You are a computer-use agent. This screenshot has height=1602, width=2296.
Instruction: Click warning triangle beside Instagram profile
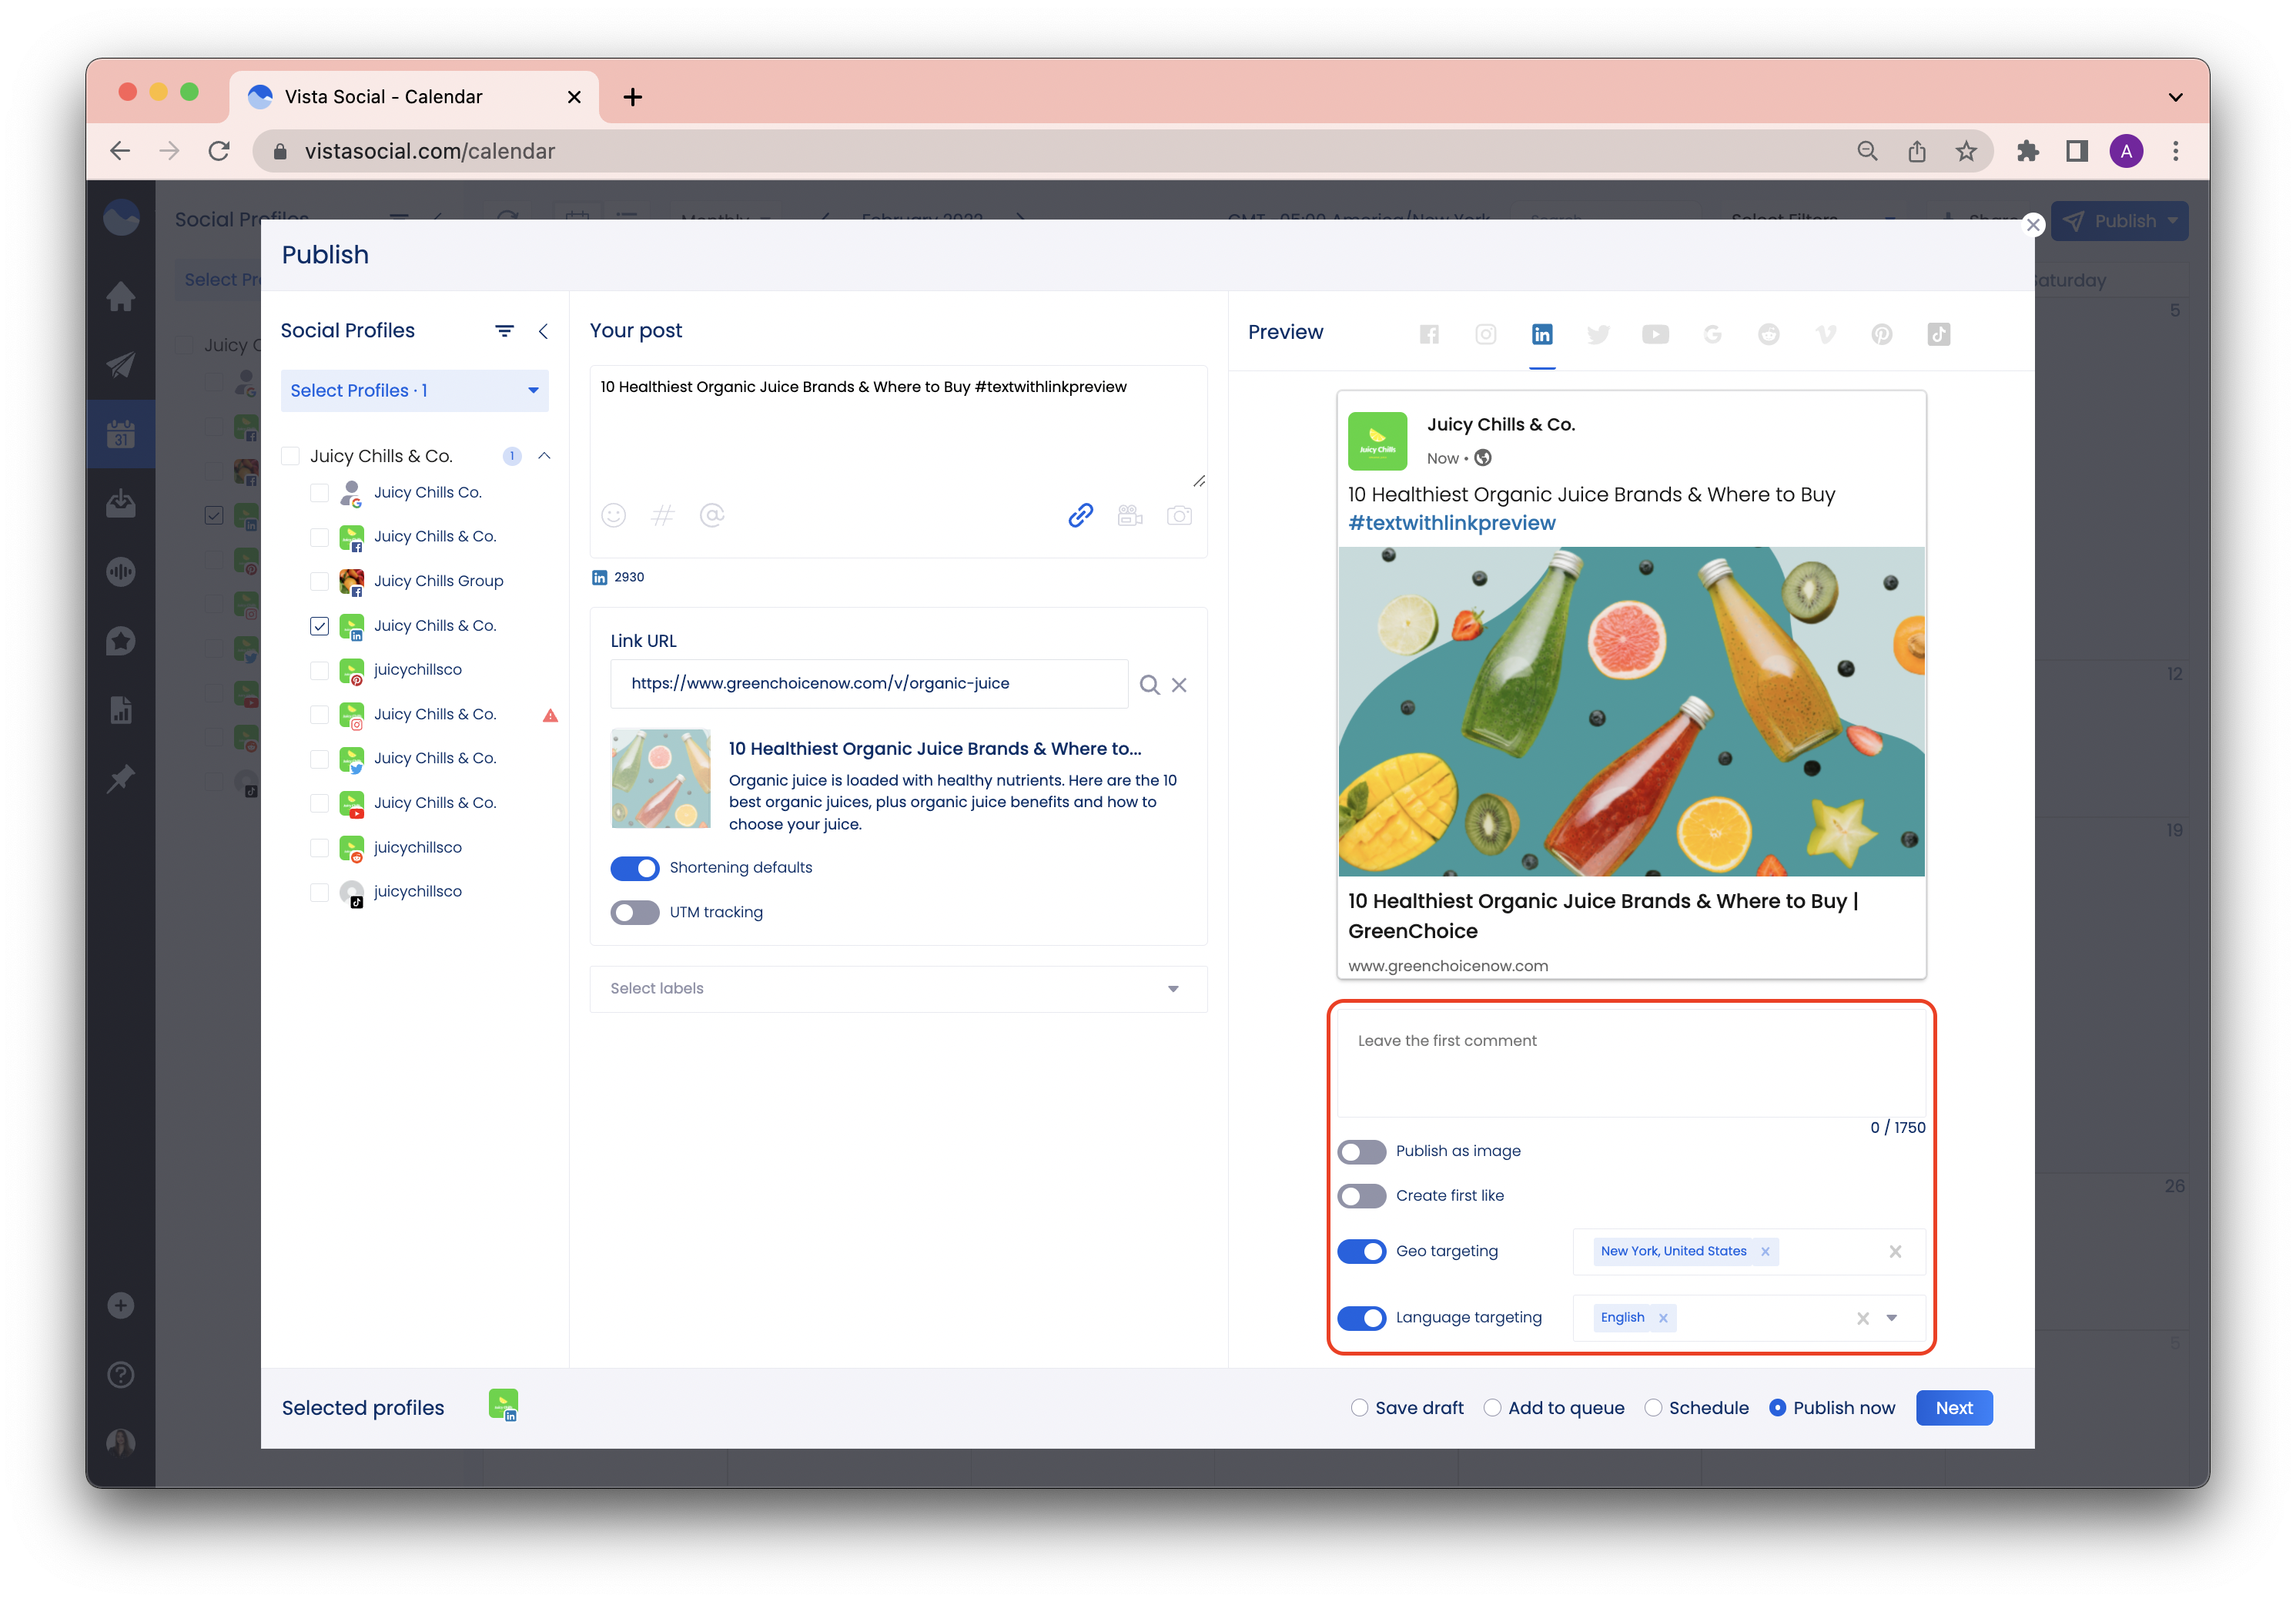(x=550, y=715)
